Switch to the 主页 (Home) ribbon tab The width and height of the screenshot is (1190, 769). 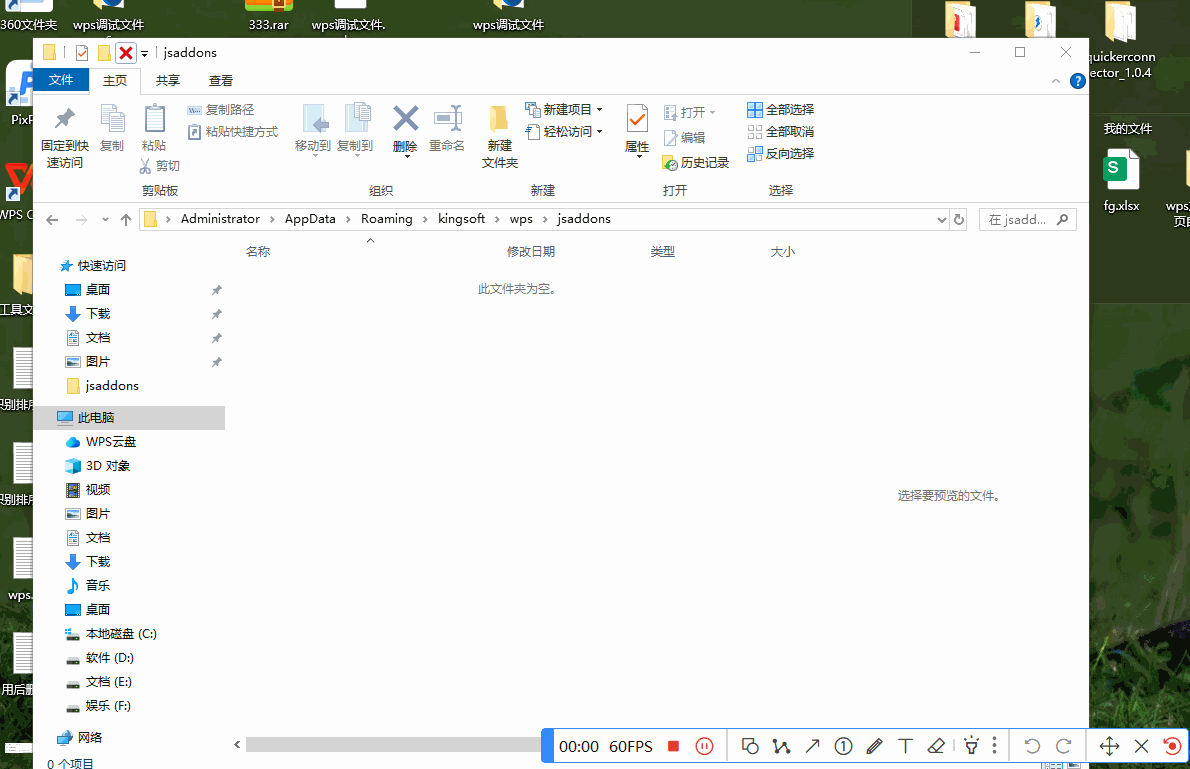pos(115,80)
